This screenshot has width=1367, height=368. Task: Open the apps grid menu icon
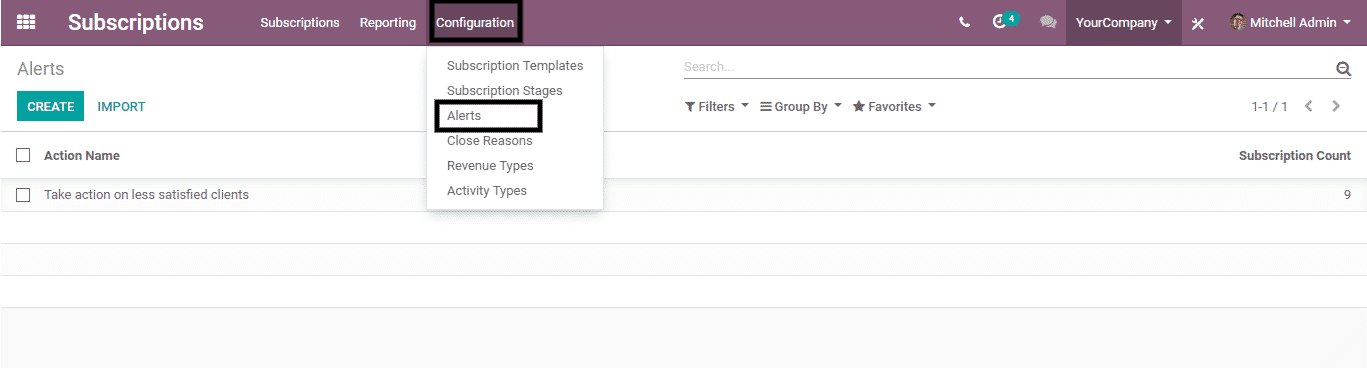[26, 22]
